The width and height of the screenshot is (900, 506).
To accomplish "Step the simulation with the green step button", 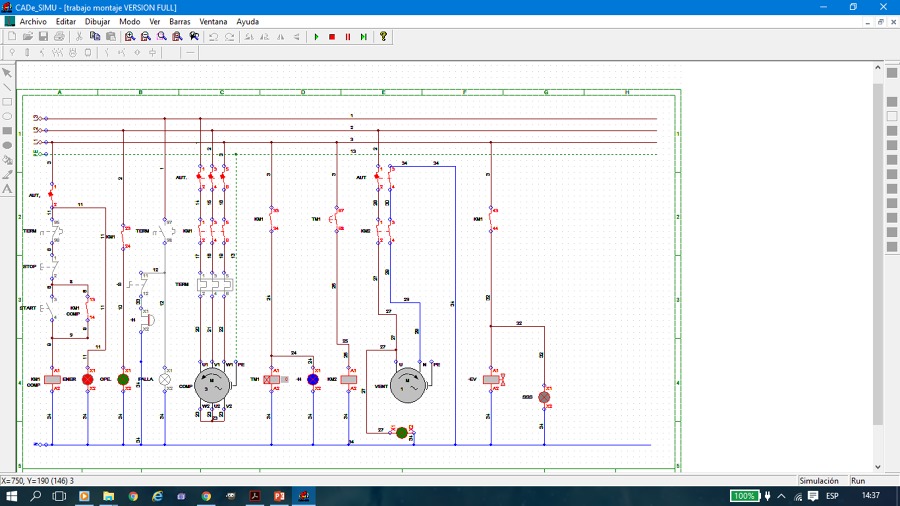I will [363, 37].
